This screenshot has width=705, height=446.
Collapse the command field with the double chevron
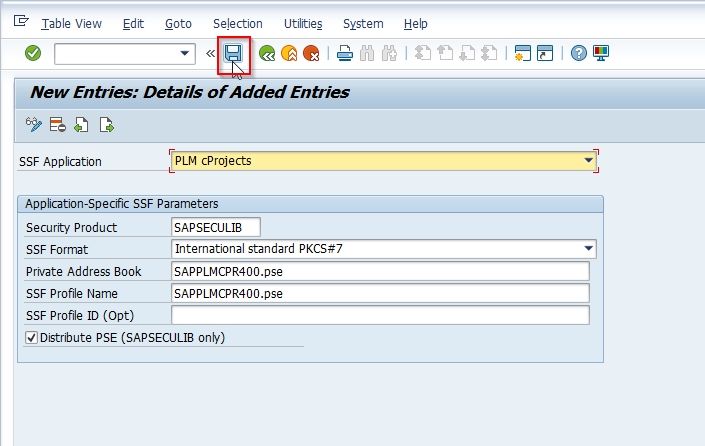pos(210,54)
